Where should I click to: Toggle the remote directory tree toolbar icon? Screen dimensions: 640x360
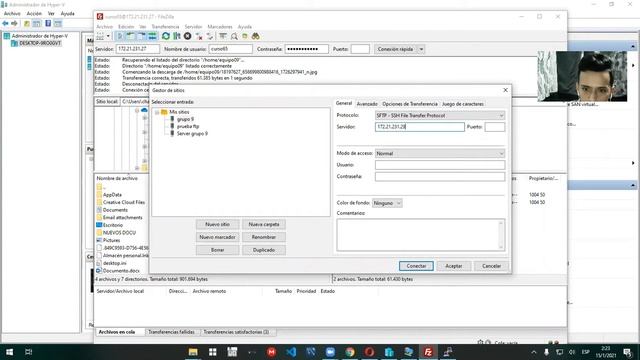(141, 36)
